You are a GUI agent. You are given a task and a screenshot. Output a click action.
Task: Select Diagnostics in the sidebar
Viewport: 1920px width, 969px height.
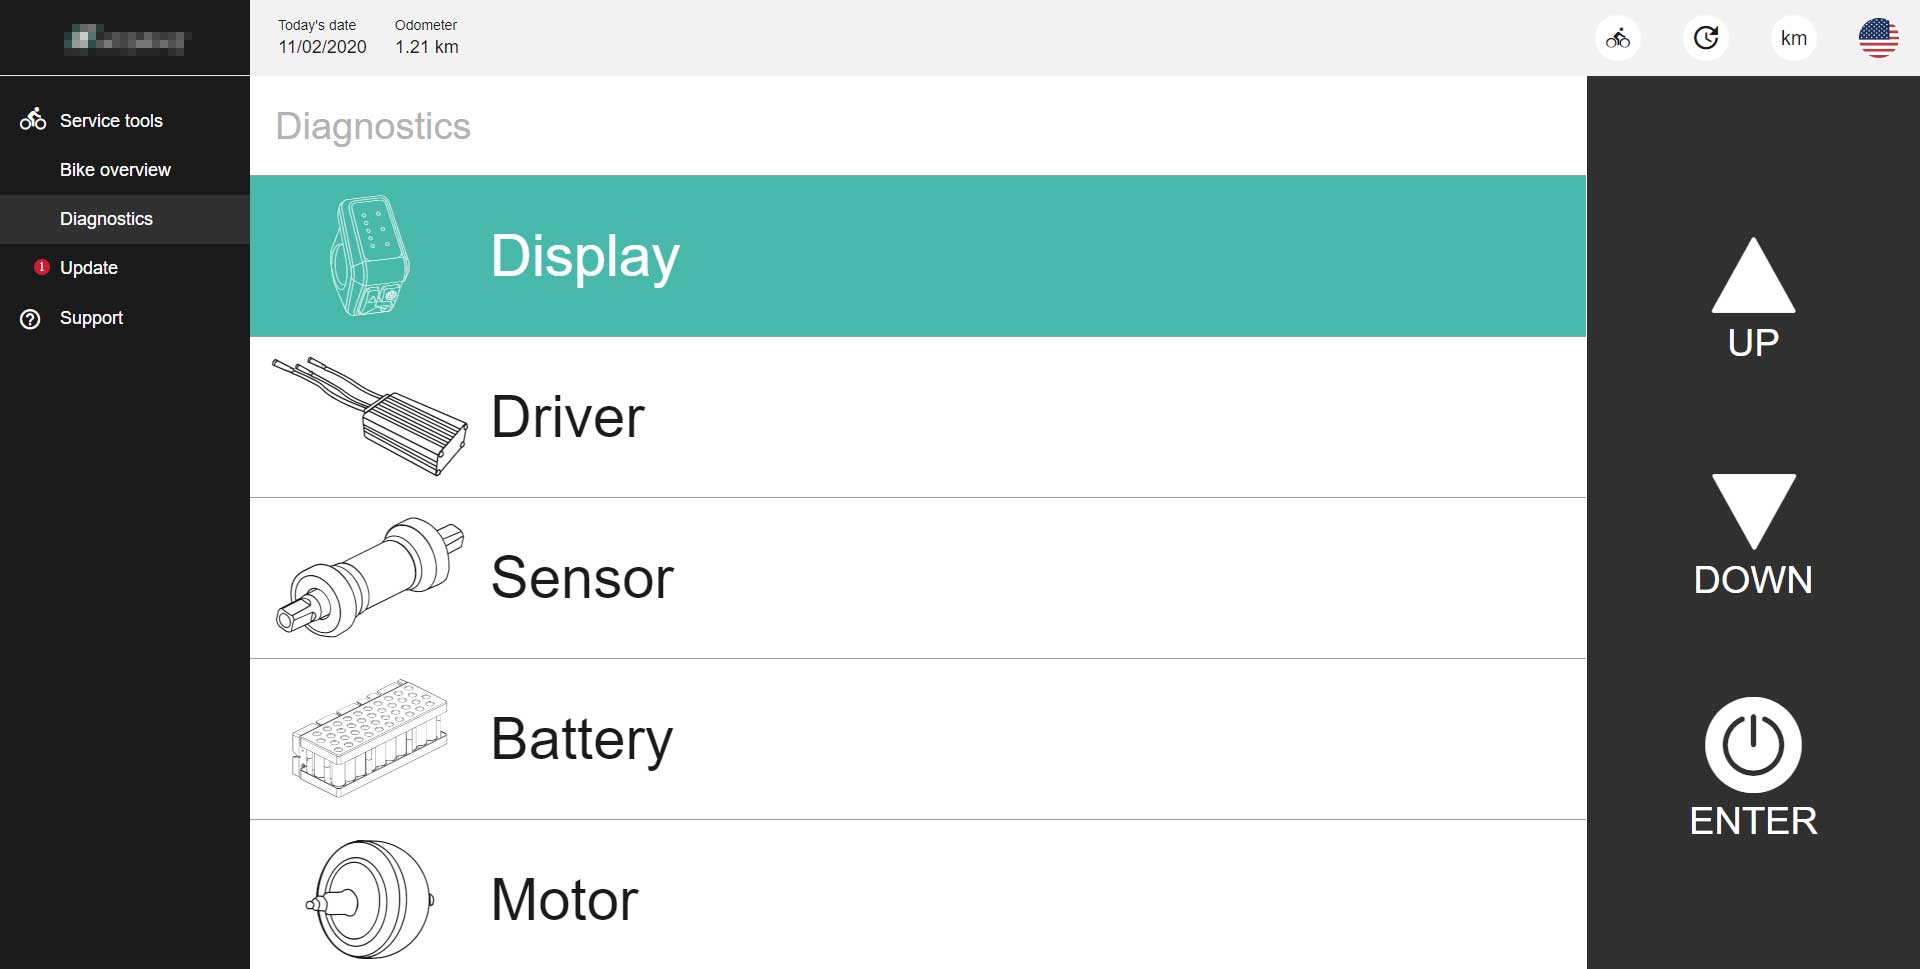coord(106,219)
